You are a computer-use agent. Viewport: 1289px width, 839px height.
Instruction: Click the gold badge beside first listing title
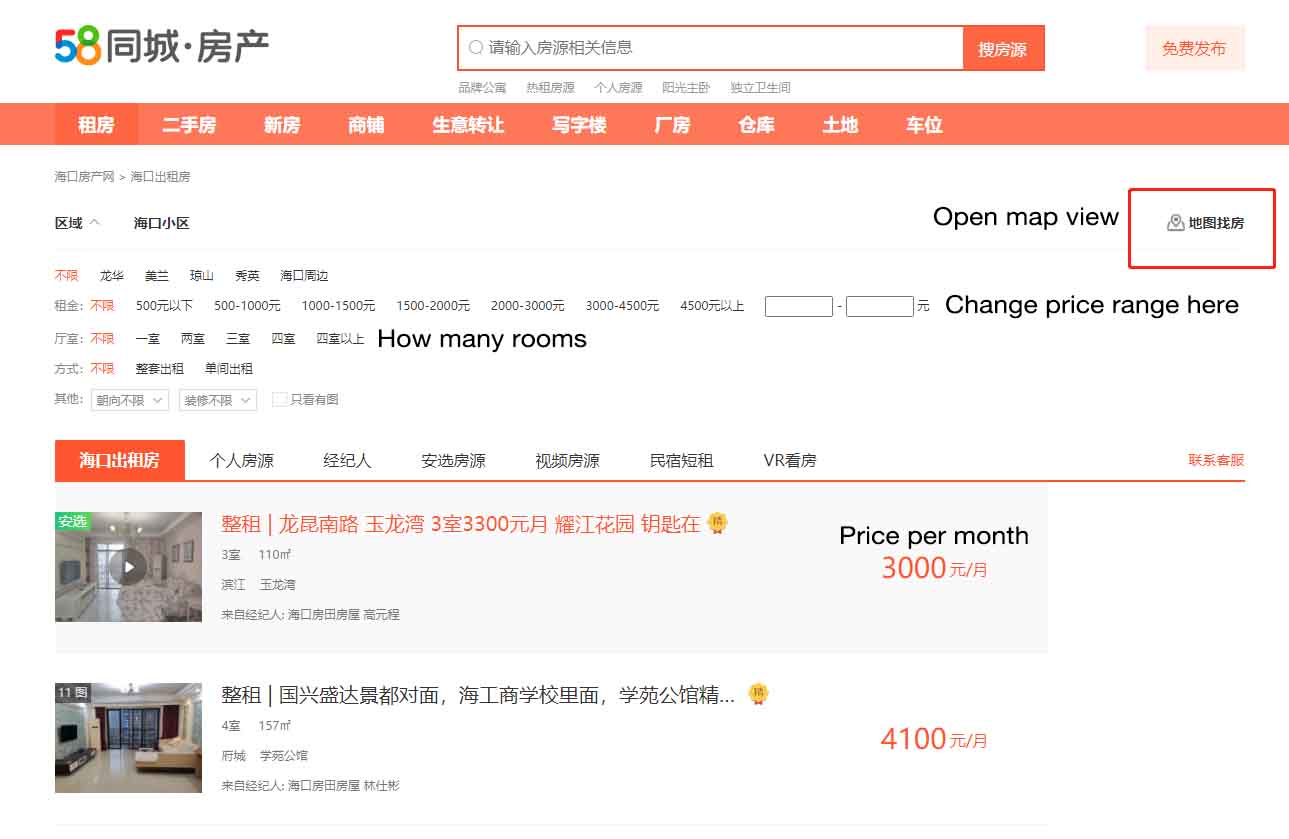click(x=717, y=523)
